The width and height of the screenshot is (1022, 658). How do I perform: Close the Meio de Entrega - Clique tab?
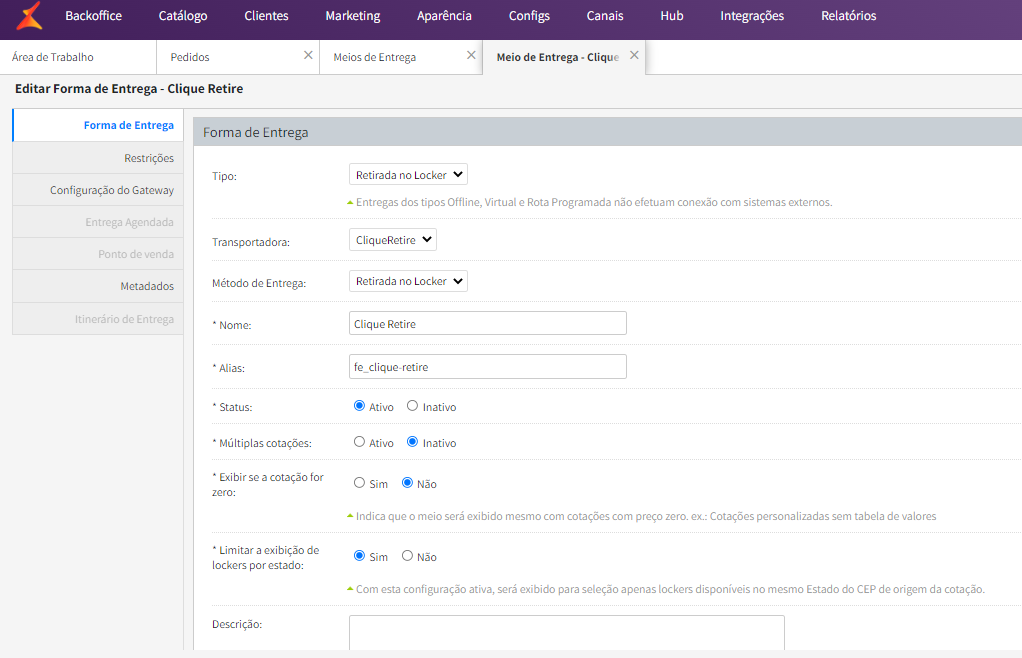point(634,55)
